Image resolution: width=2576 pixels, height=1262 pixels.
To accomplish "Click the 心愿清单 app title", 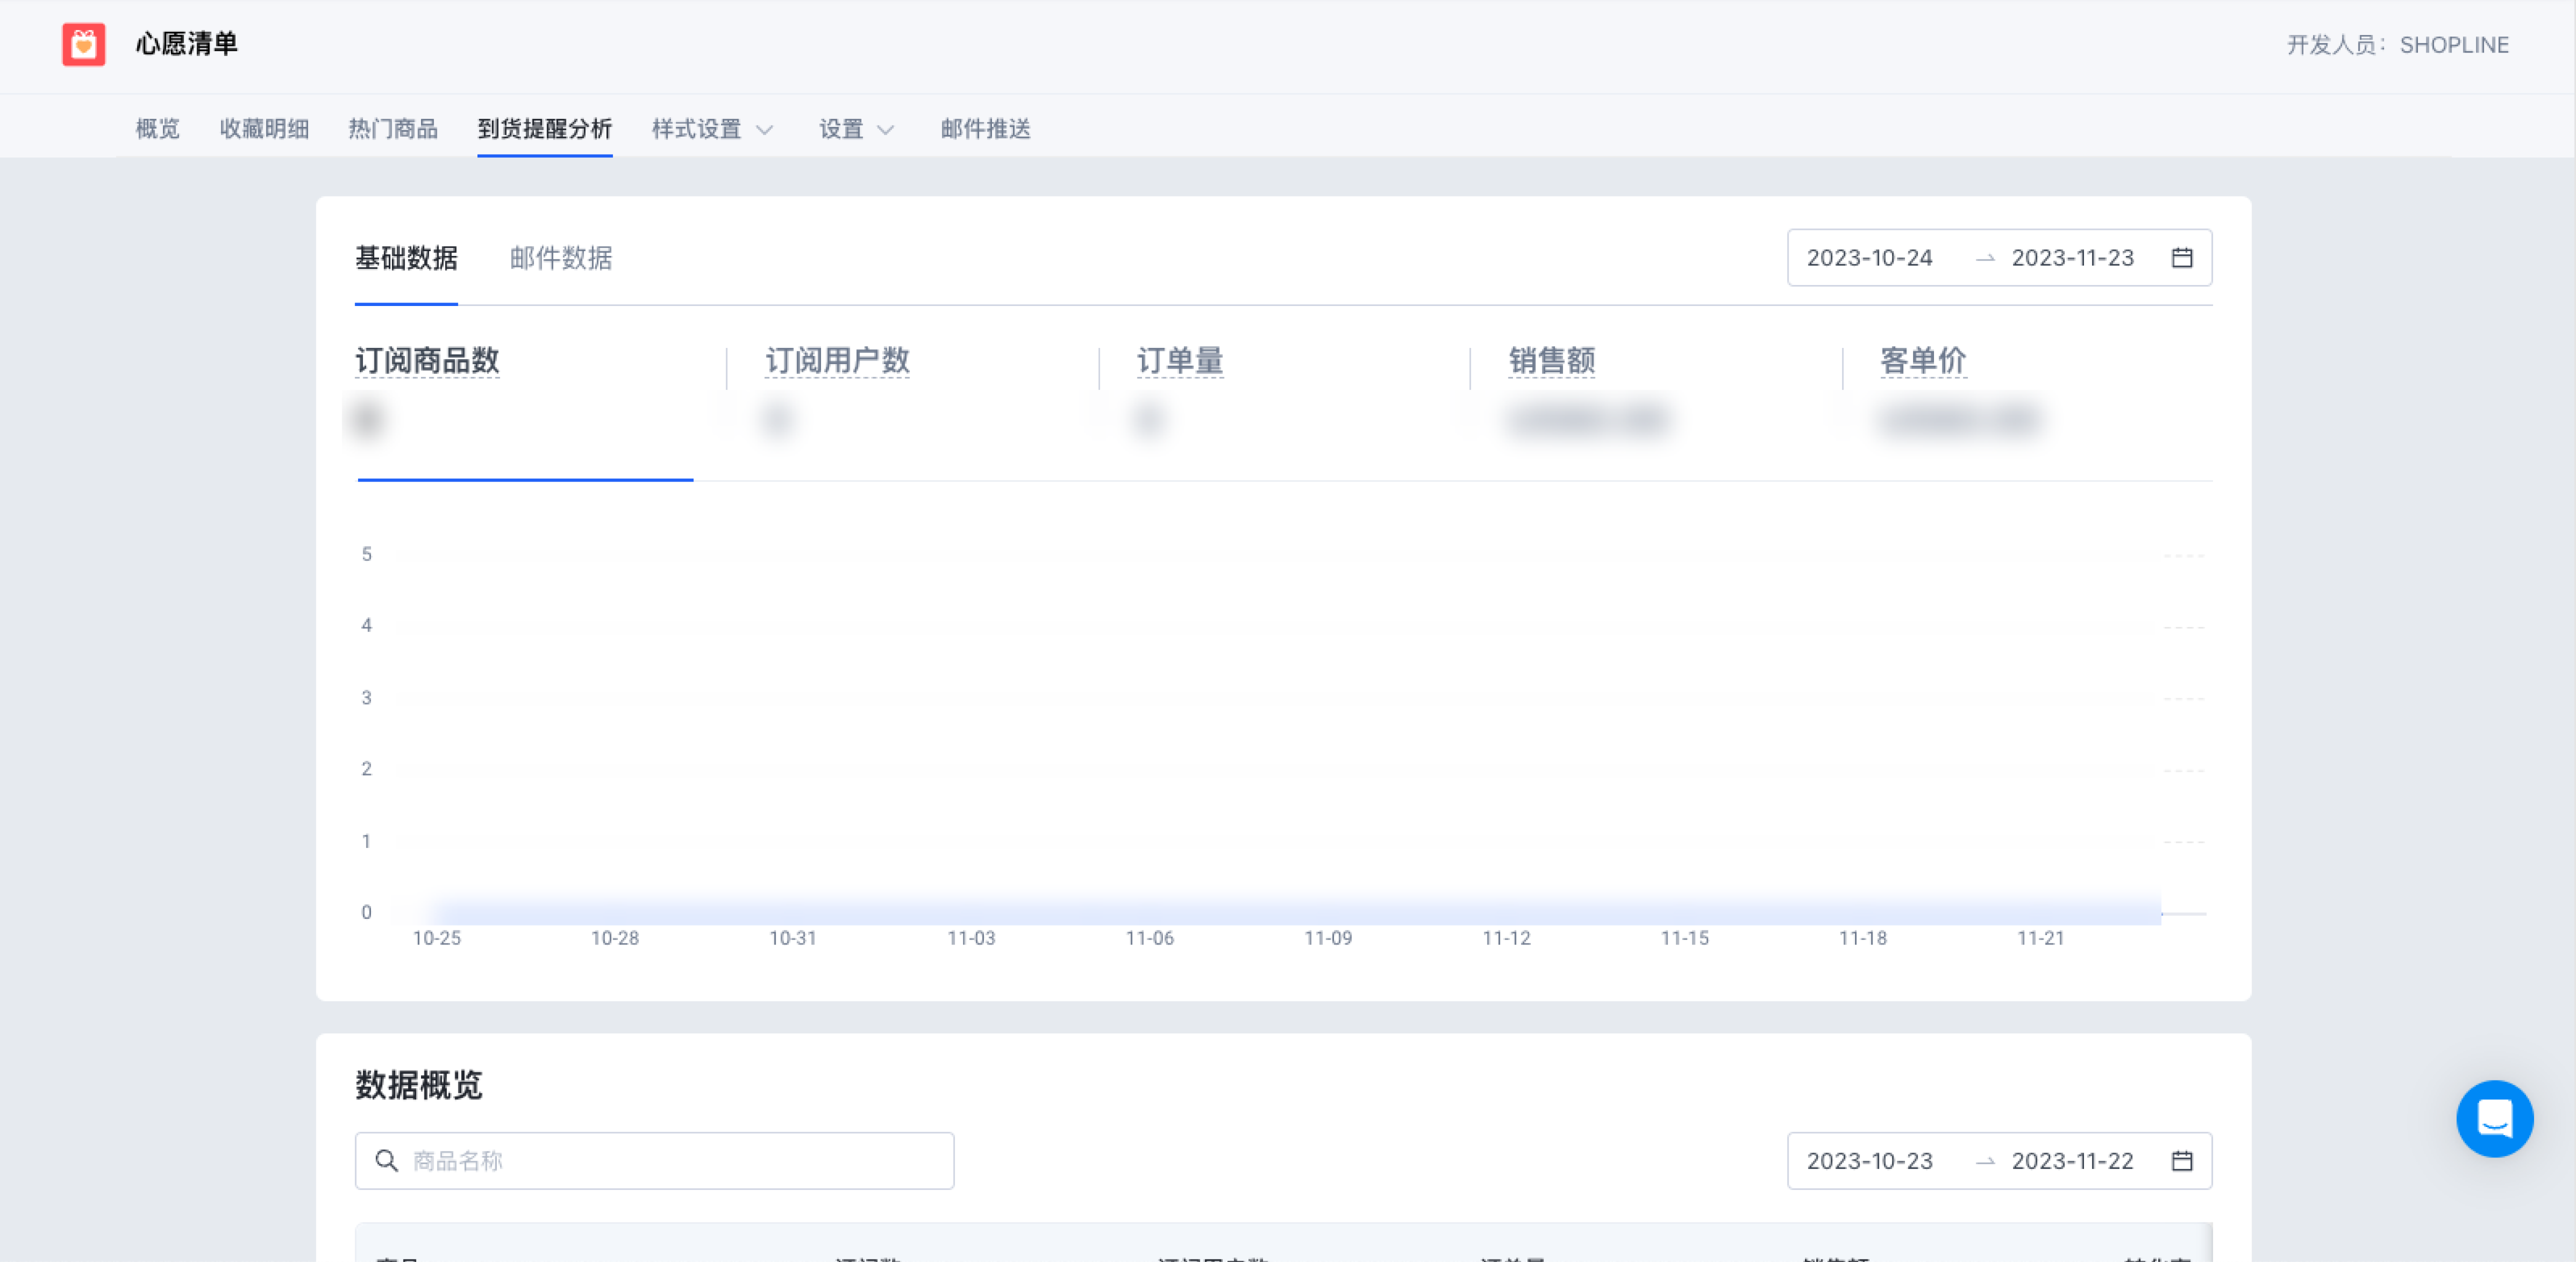I will pos(187,44).
